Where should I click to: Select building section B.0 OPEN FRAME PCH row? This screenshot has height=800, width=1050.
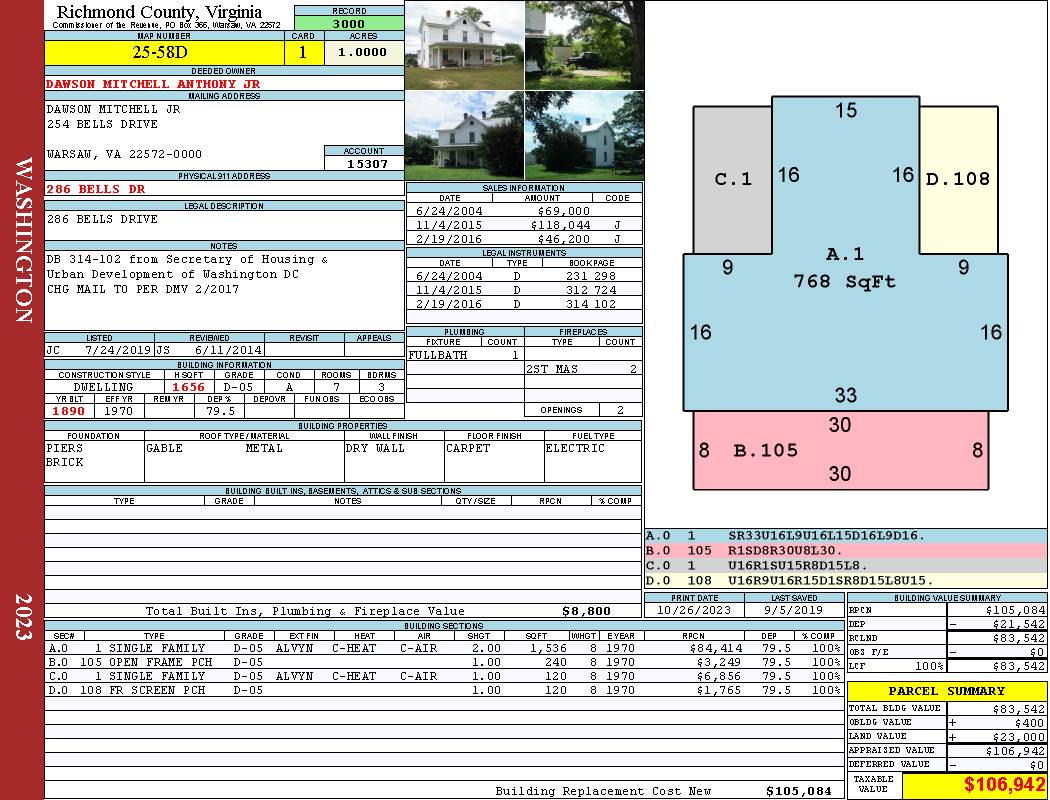coord(443,662)
